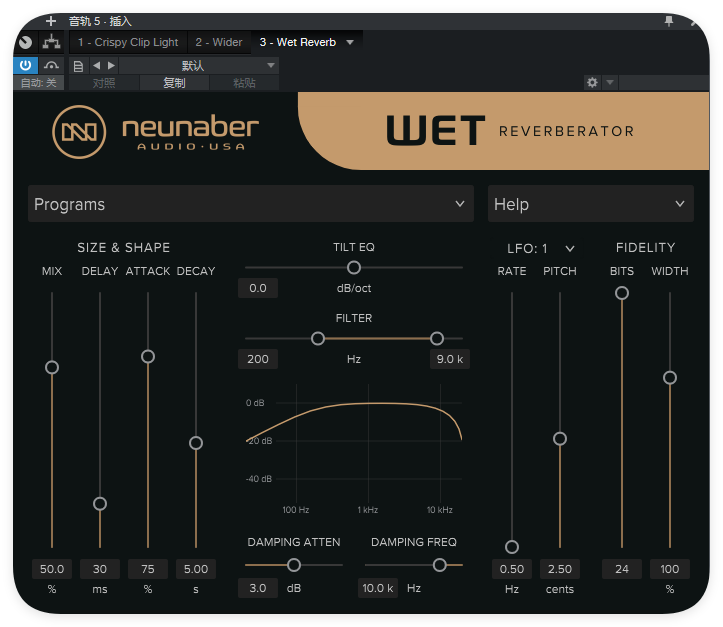This screenshot has width=723, height=627.
Task: Click the LFO PITCH slider handle
Action: tap(560, 438)
